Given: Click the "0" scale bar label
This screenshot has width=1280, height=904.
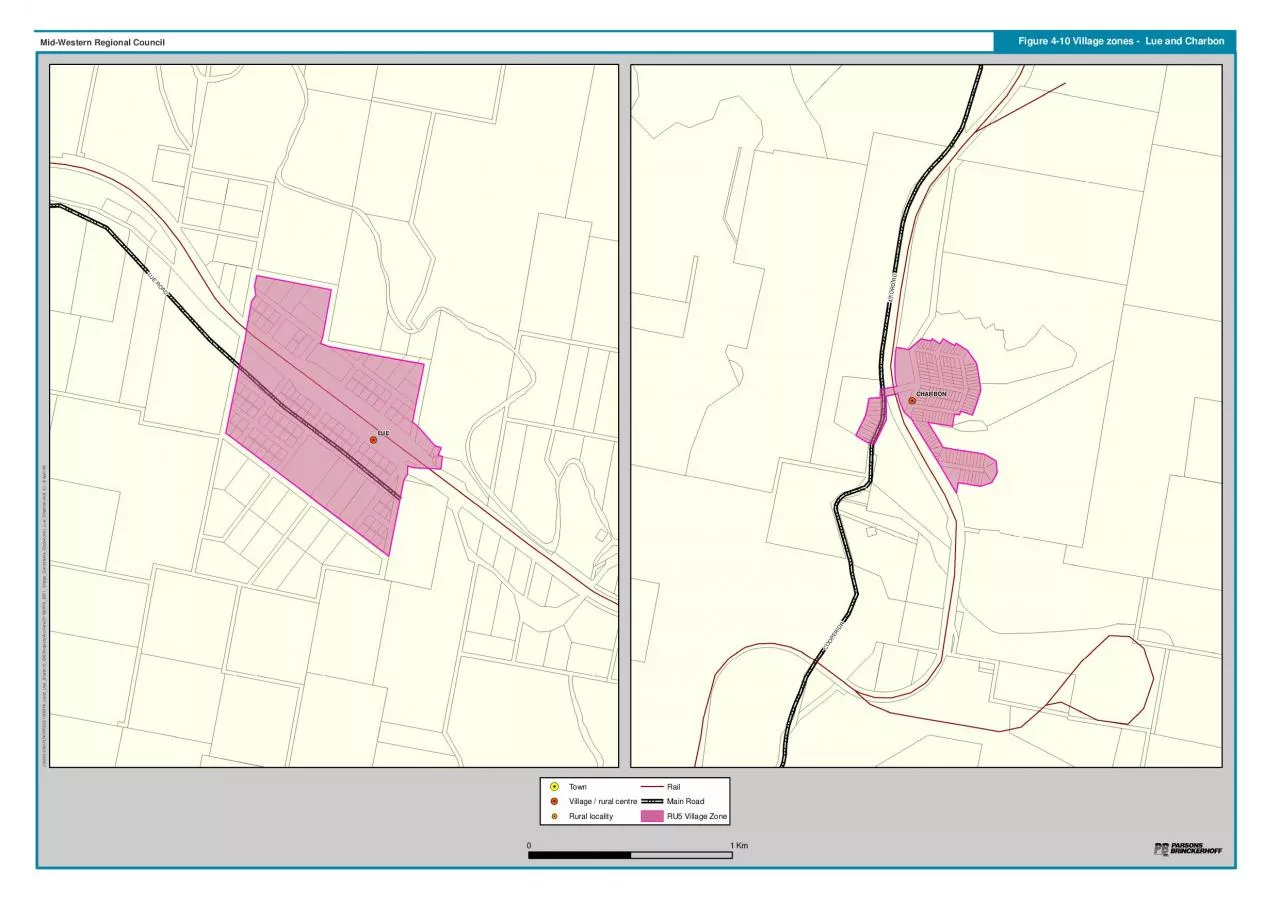Looking at the screenshot, I should click(529, 846).
